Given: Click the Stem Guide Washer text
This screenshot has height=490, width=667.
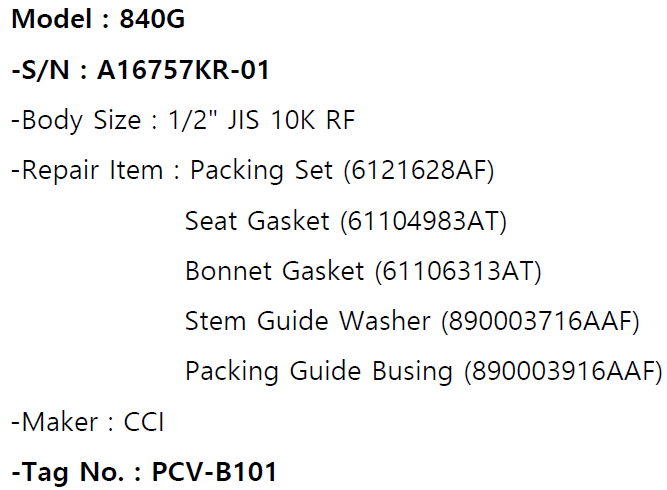Looking at the screenshot, I should pyautogui.click(x=308, y=321).
